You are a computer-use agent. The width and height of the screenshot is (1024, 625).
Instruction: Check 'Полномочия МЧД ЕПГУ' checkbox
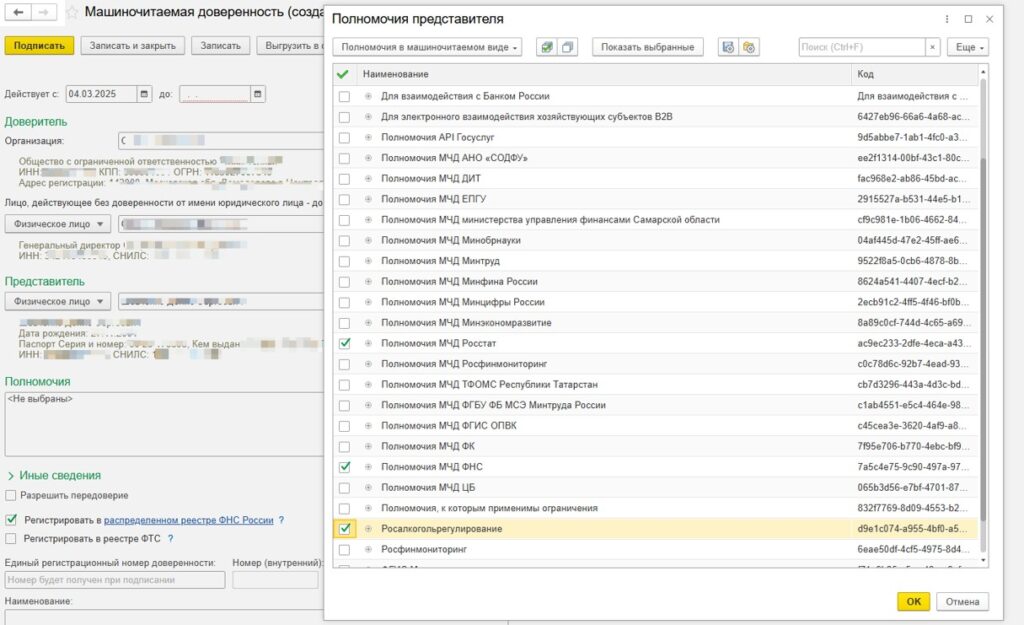[x=344, y=199]
